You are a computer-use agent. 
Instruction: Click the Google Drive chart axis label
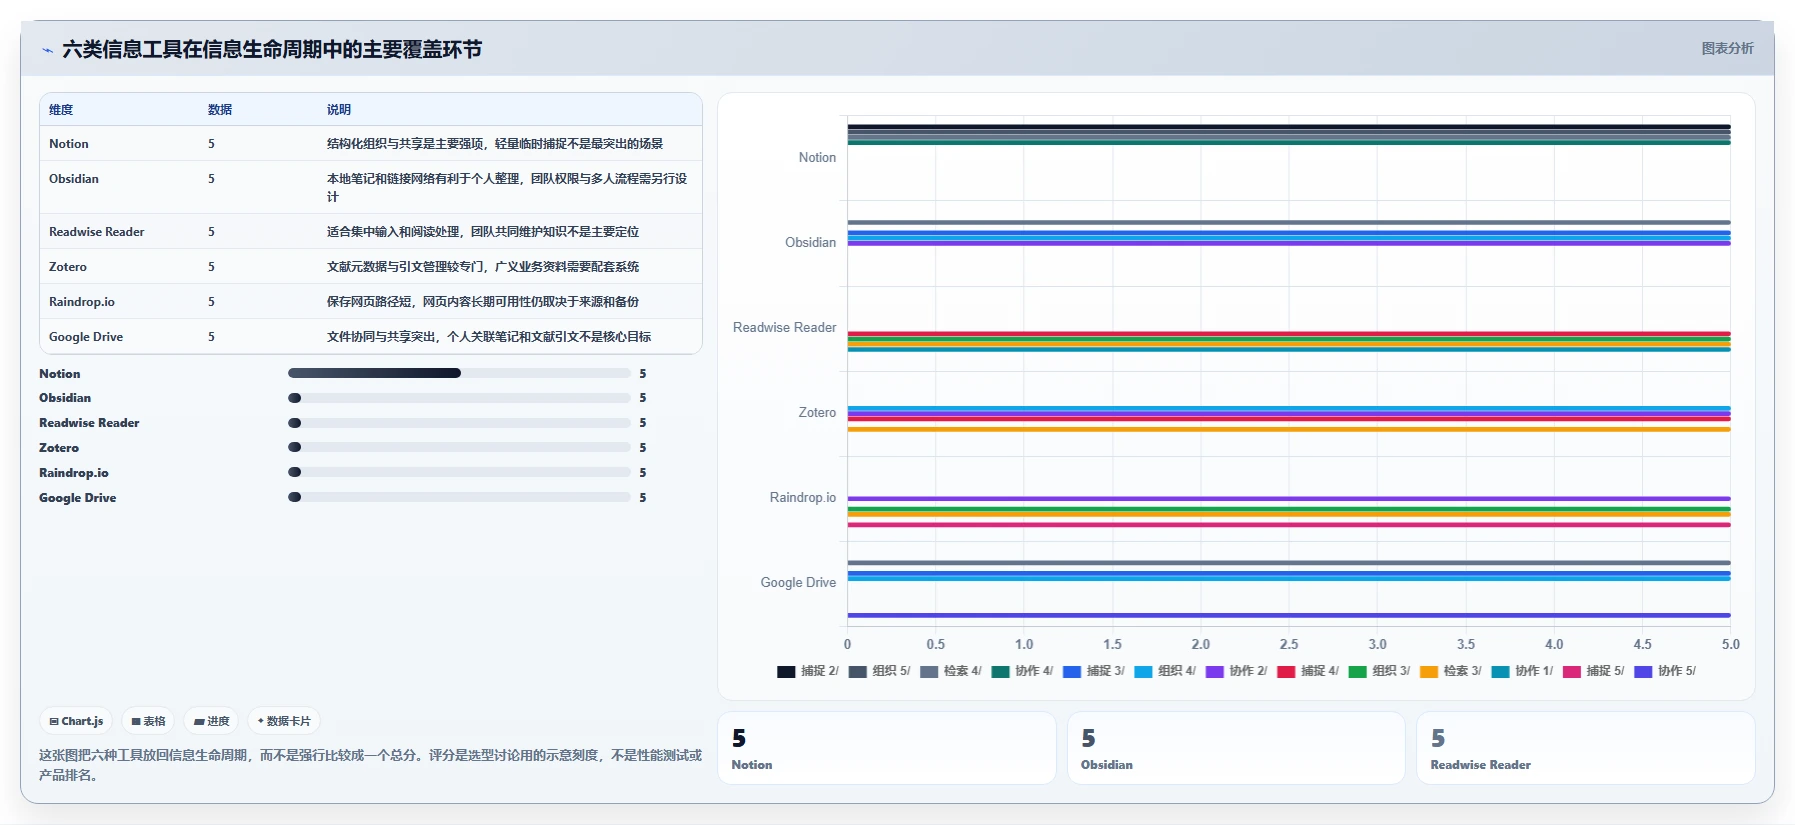pos(798,583)
